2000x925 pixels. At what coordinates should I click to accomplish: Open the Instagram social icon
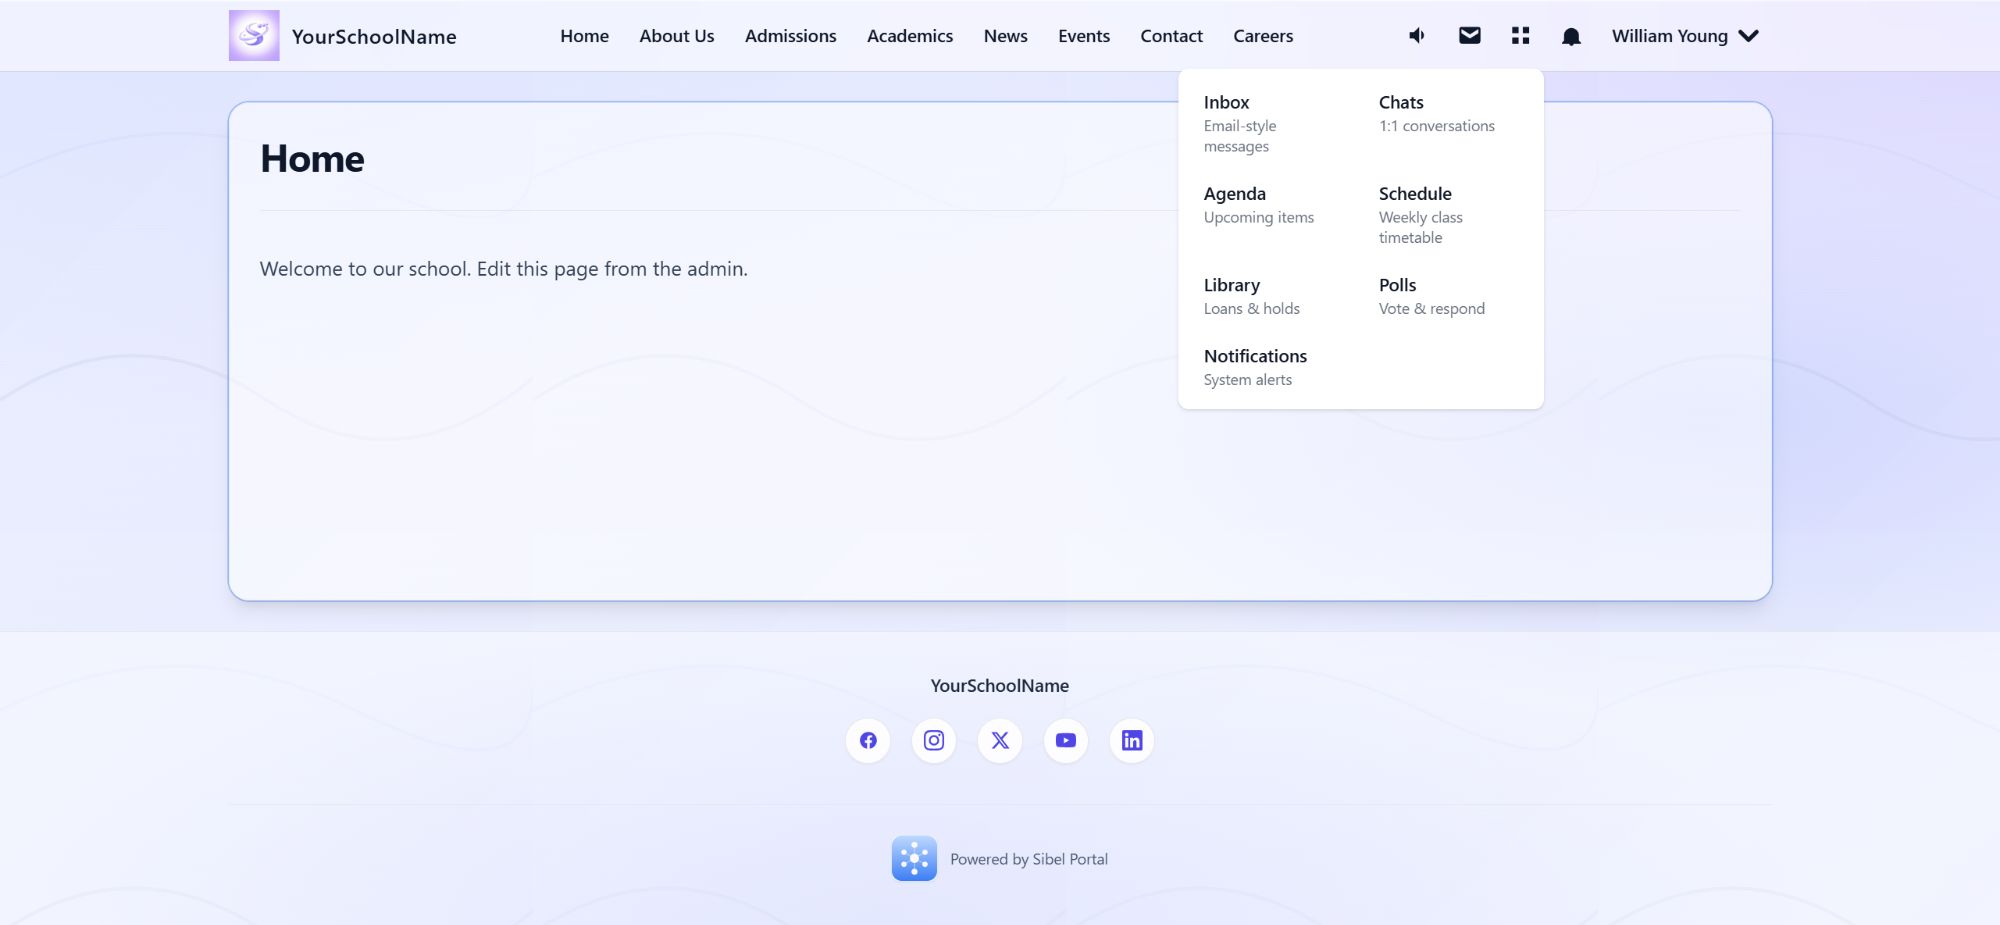pyautogui.click(x=934, y=741)
